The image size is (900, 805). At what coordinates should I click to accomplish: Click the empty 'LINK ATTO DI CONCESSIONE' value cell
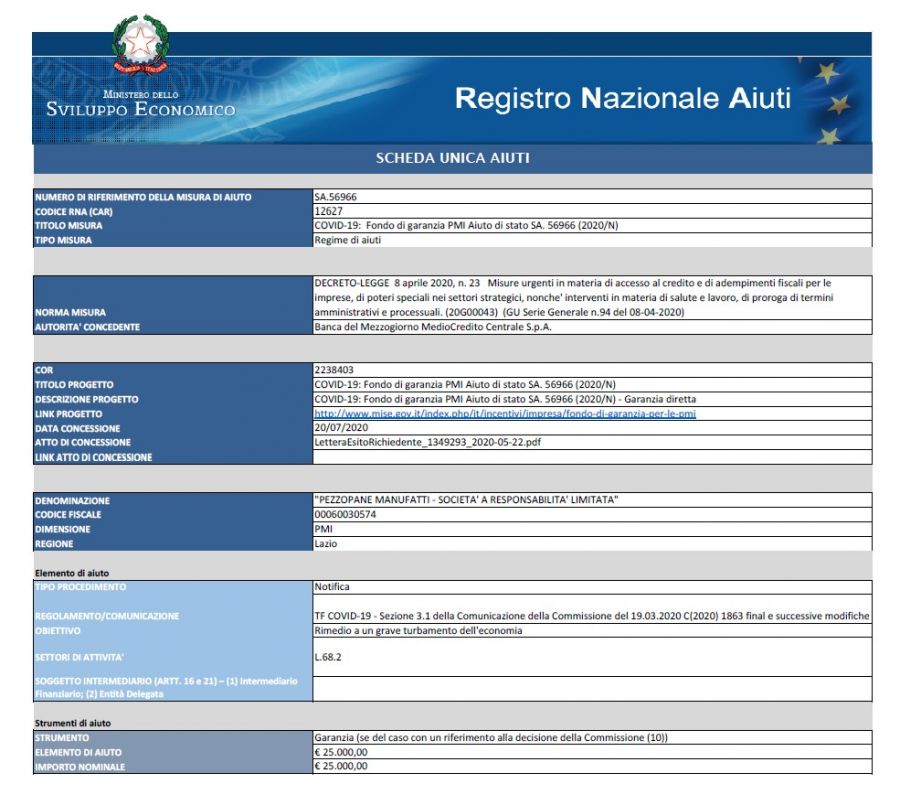tap(592, 457)
